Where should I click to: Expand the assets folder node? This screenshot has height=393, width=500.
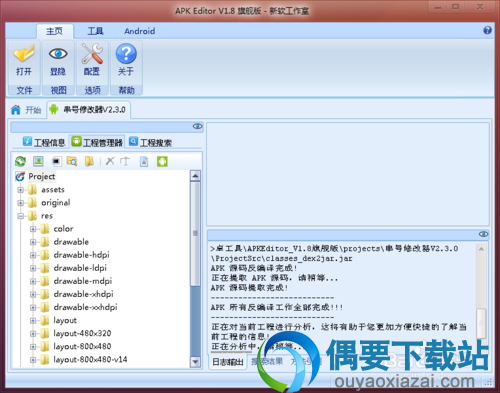pos(21,190)
